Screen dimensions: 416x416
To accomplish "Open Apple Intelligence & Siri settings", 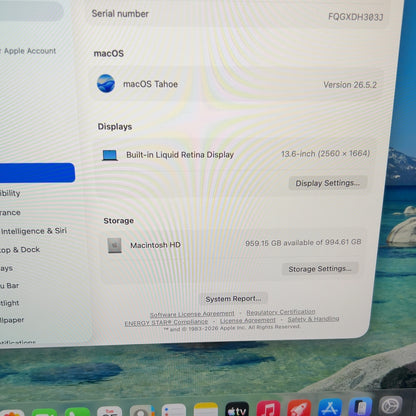I will tap(33, 231).
